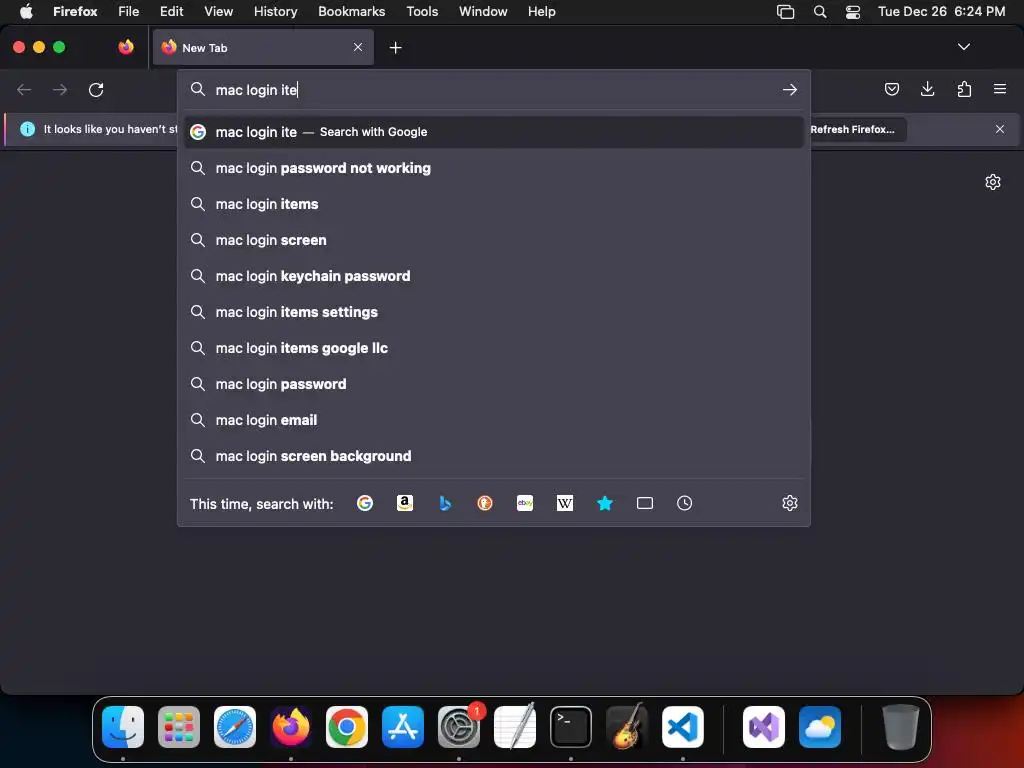
Task: Search with Google engine icon
Action: click(364, 503)
